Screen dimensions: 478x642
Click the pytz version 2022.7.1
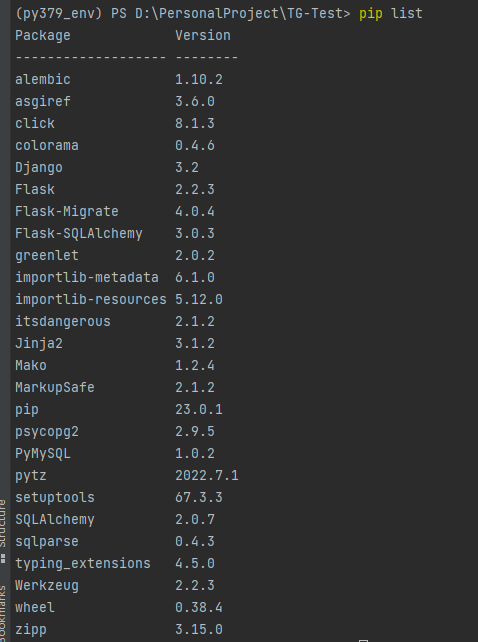click(206, 475)
